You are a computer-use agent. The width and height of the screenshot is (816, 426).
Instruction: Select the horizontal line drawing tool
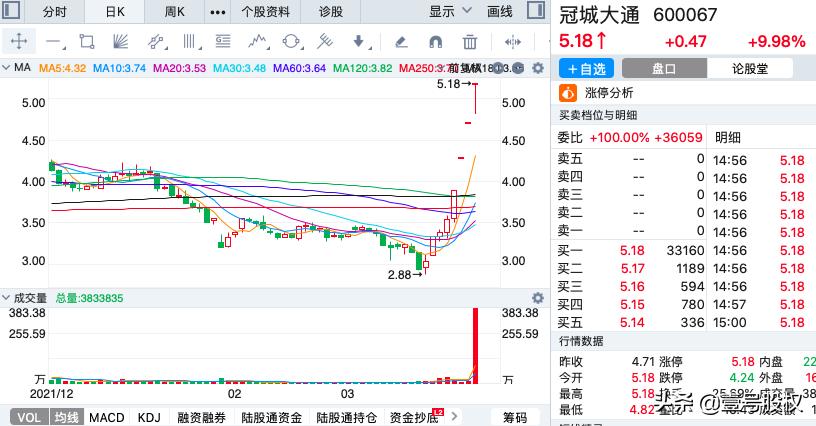(54, 42)
